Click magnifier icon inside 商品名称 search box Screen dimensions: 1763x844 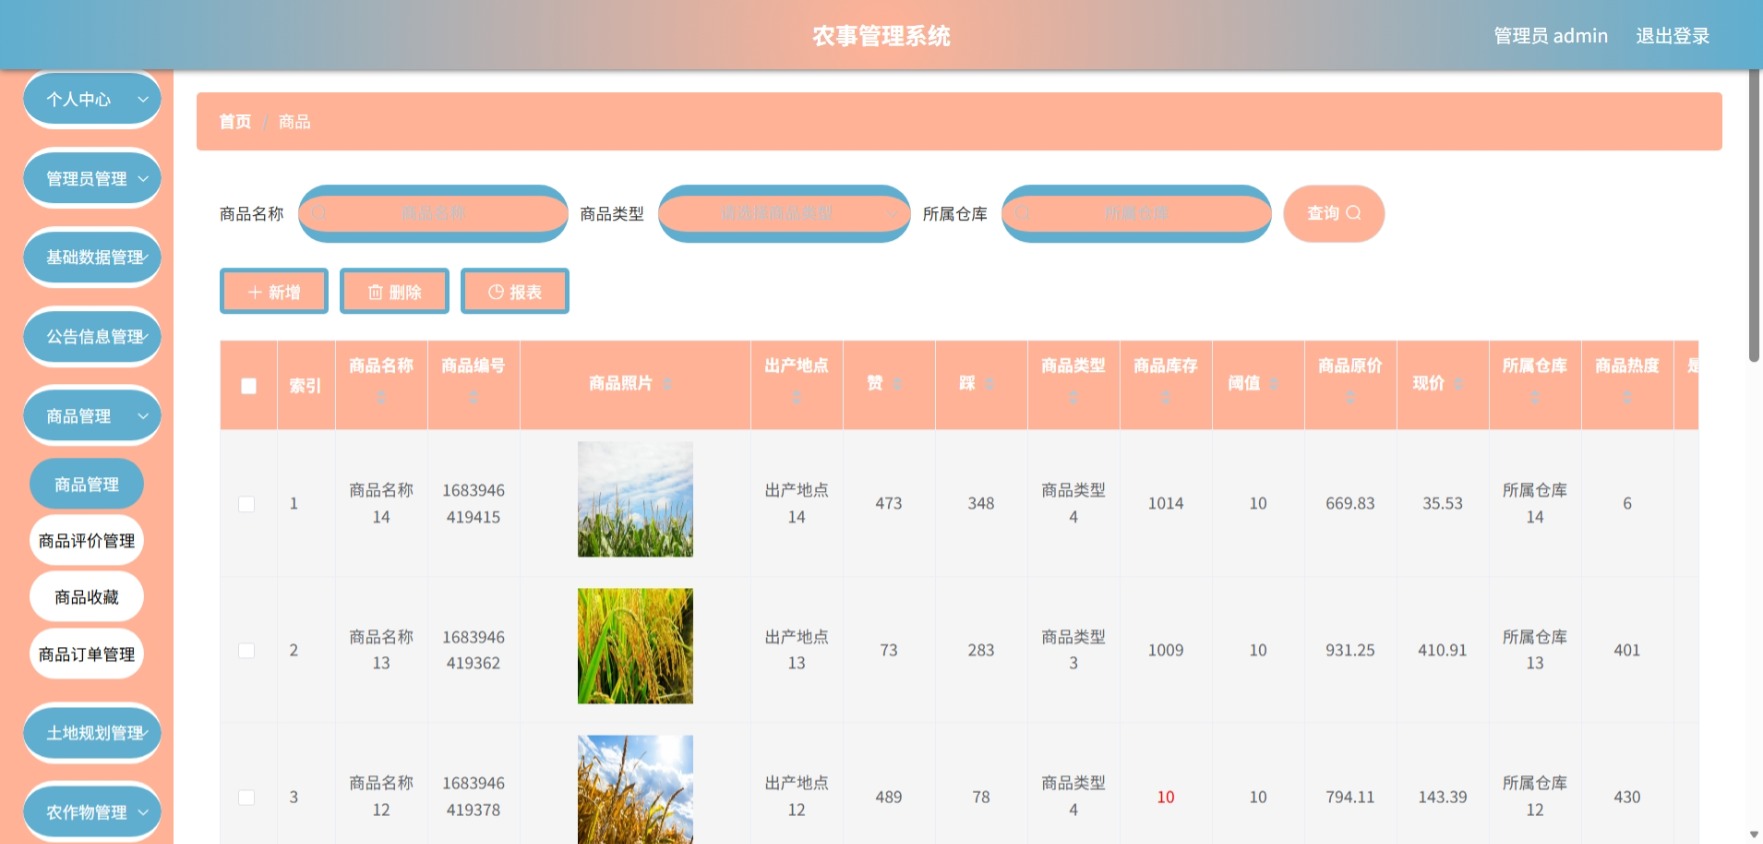pyautogui.click(x=318, y=213)
